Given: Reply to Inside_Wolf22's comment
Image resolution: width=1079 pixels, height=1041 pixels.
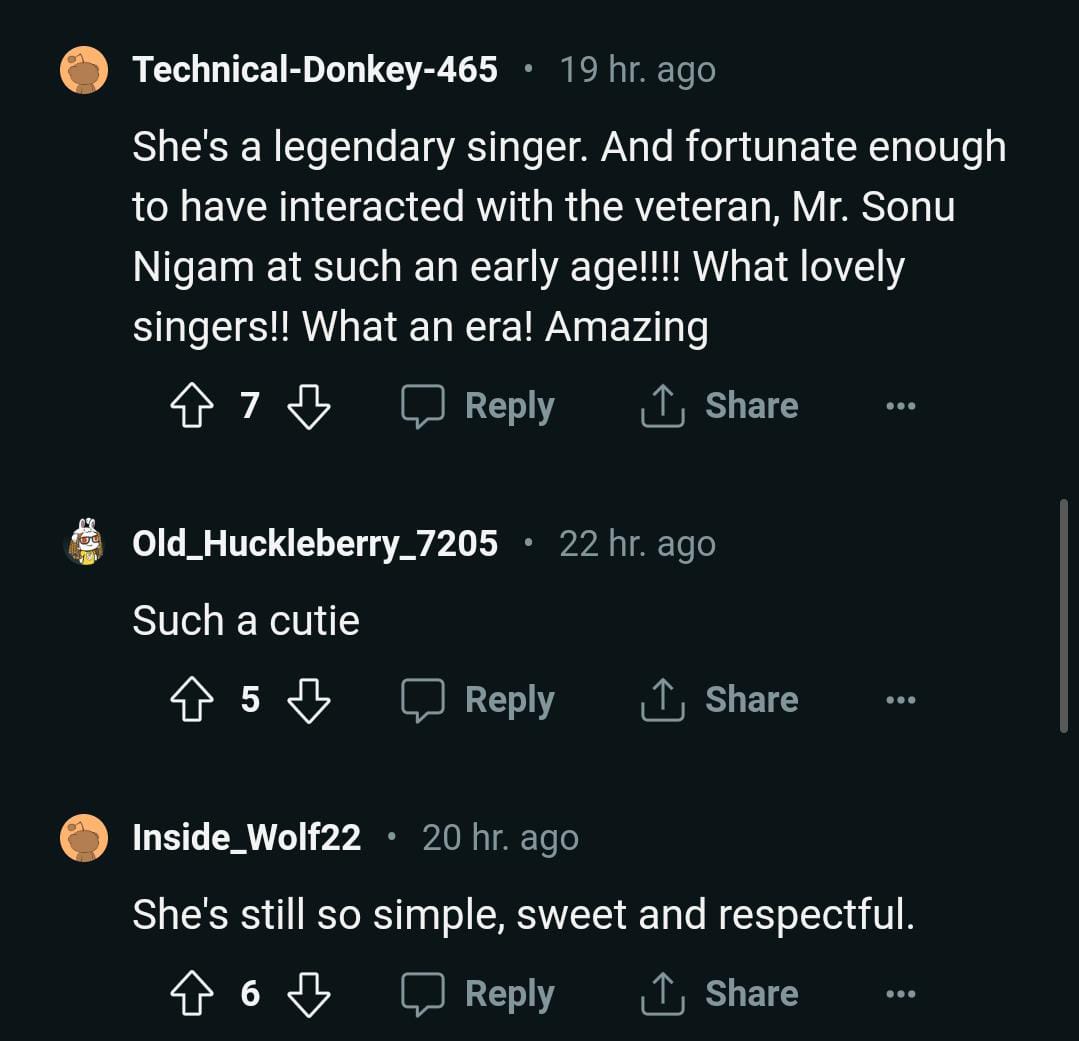Looking at the screenshot, I should (478, 994).
